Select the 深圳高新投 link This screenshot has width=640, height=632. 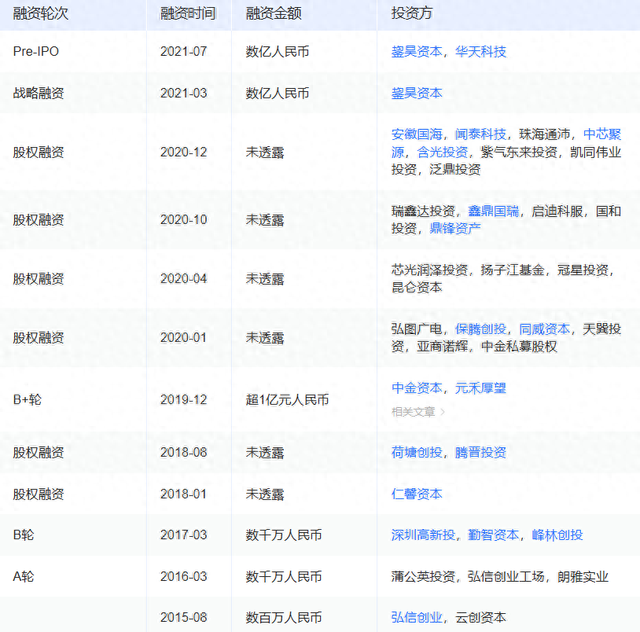pos(423,535)
